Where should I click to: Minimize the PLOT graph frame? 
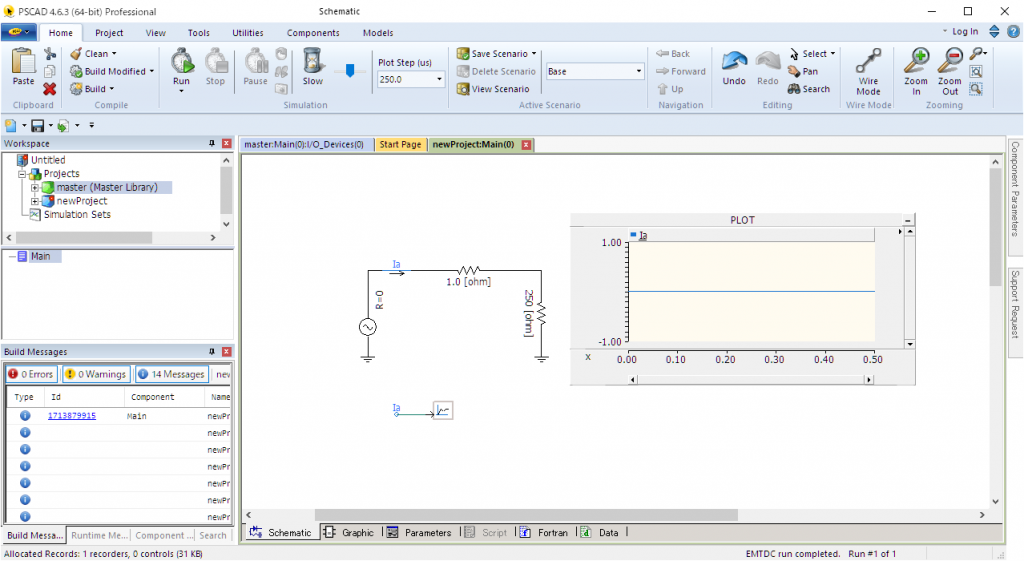908,220
